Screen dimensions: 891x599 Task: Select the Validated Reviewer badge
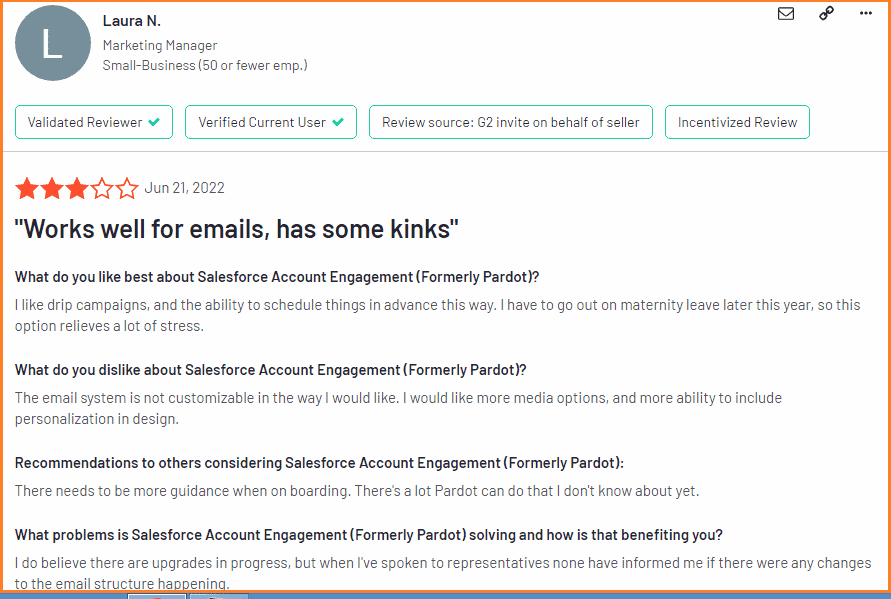(x=94, y=122)
